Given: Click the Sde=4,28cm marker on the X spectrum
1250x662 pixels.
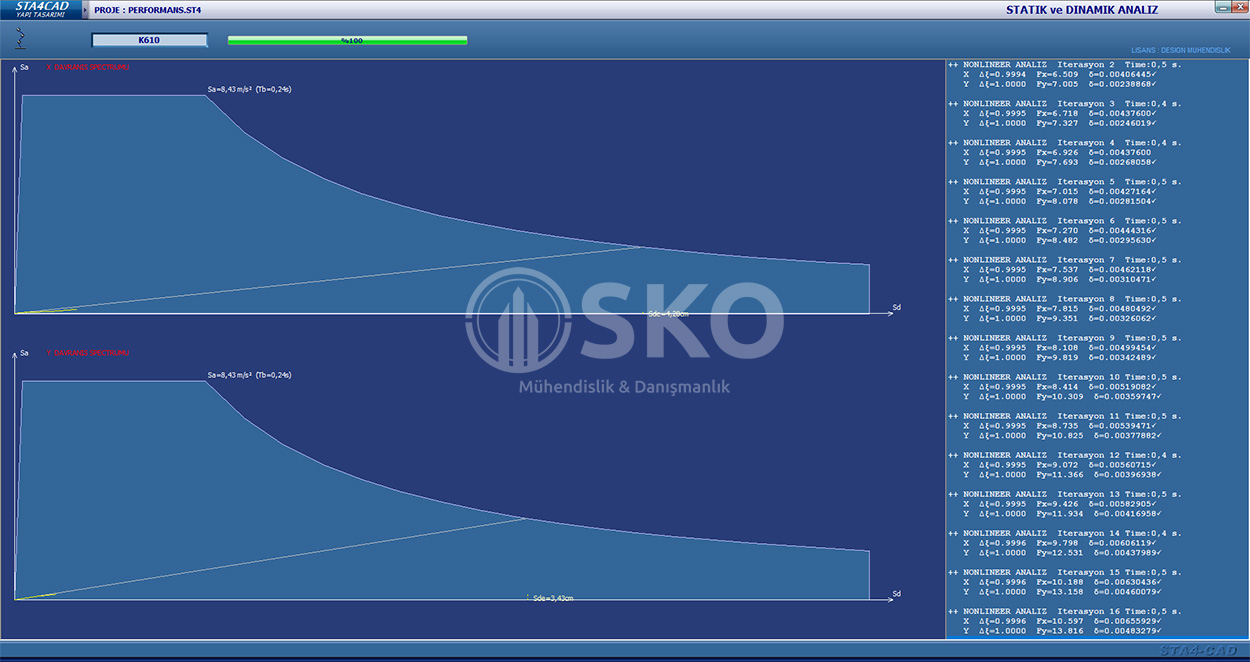Looking at the screenshot, I should click(x=668, y=314).
